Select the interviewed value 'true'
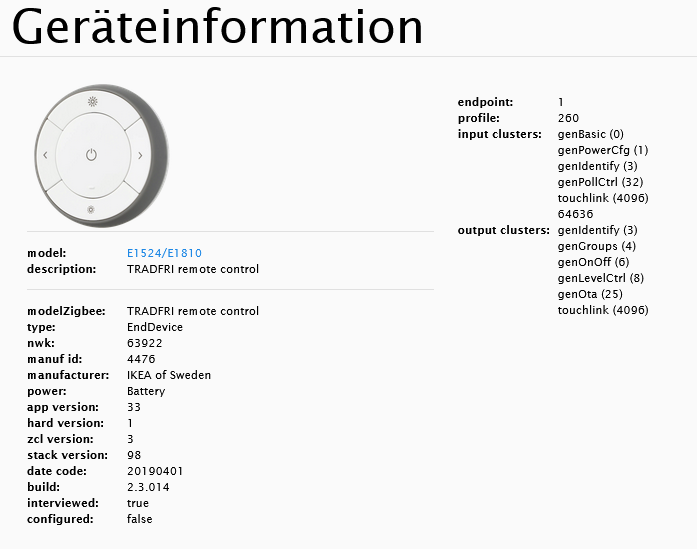Screen dimensions: 697x549 click(x=138, y=503)
